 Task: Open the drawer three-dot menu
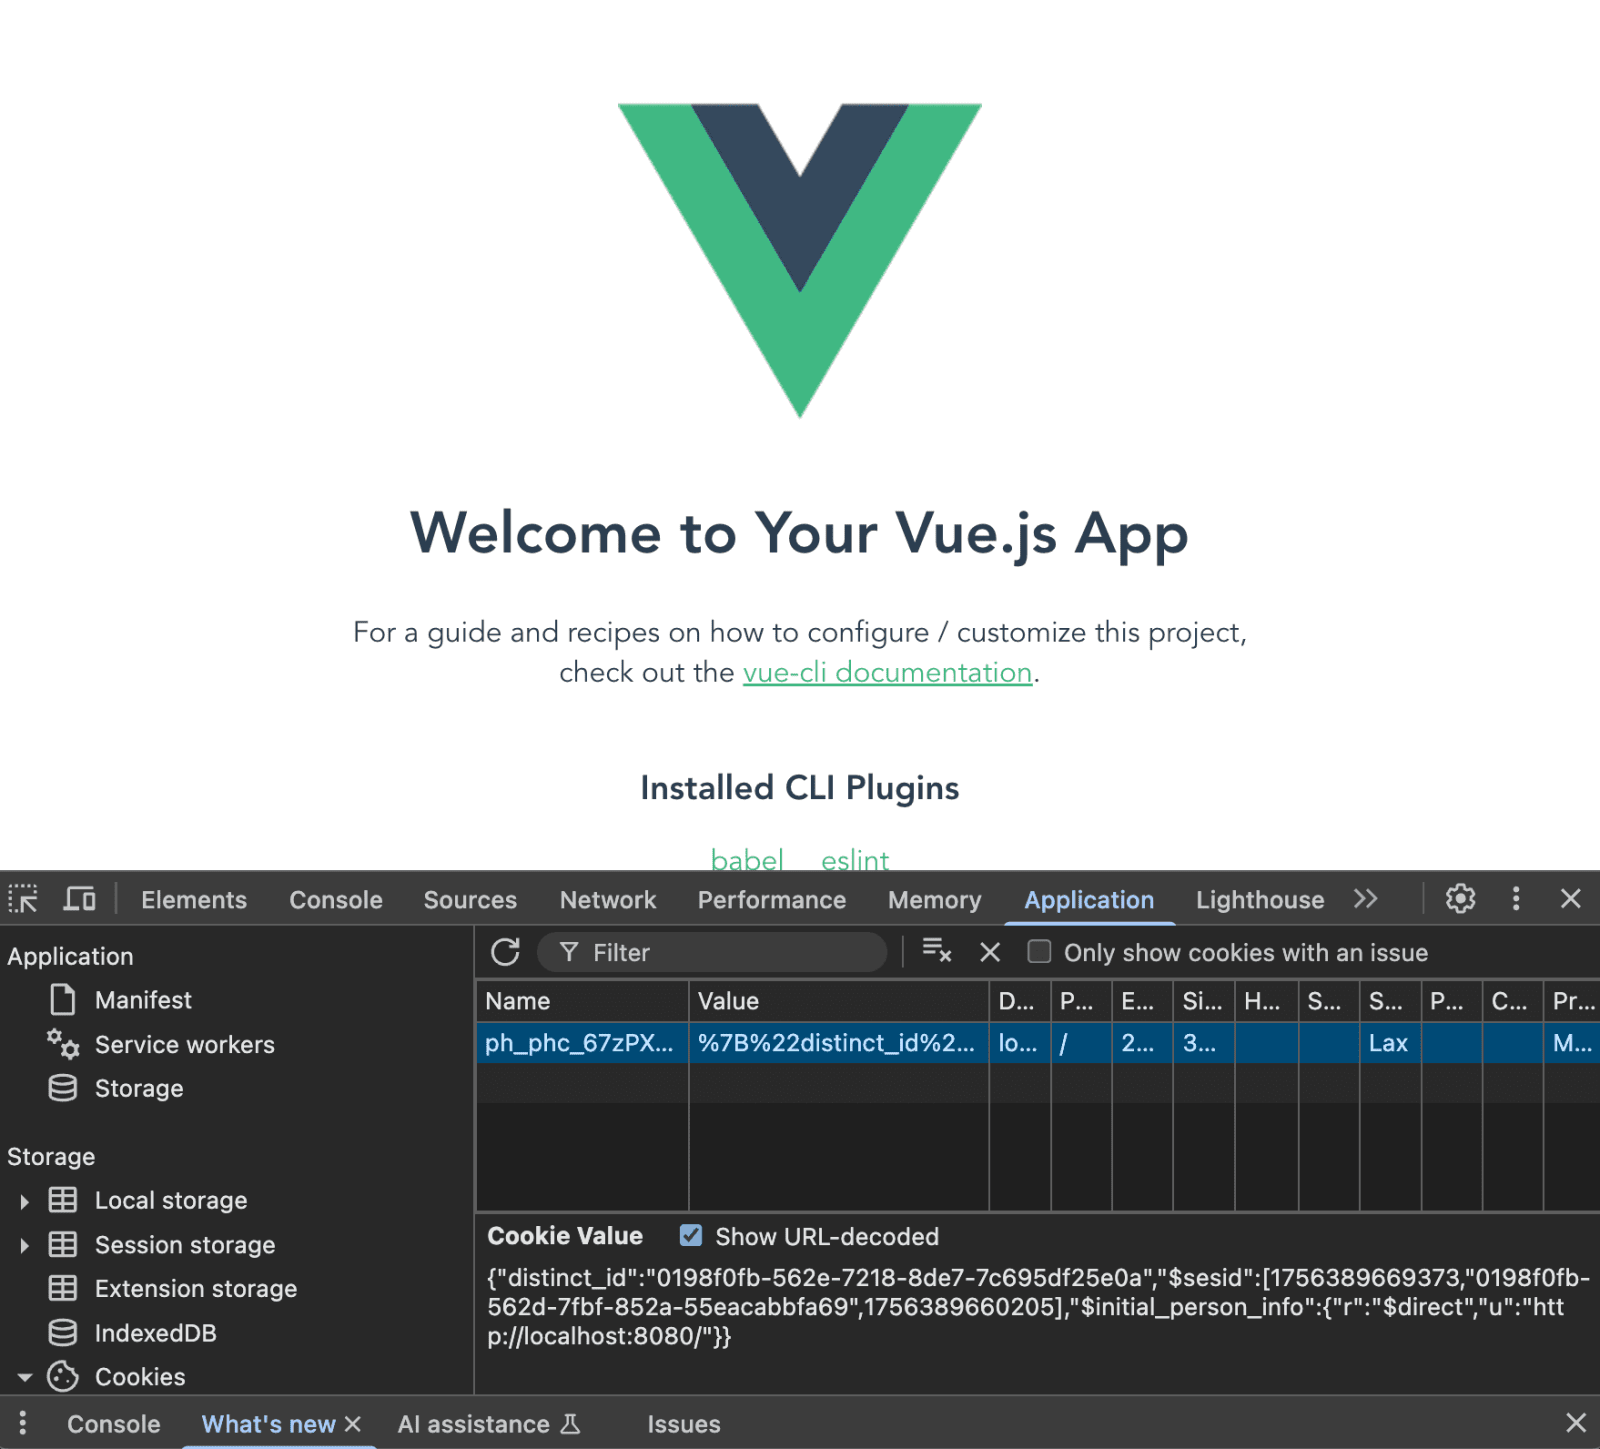click(x=22, y=1423)
